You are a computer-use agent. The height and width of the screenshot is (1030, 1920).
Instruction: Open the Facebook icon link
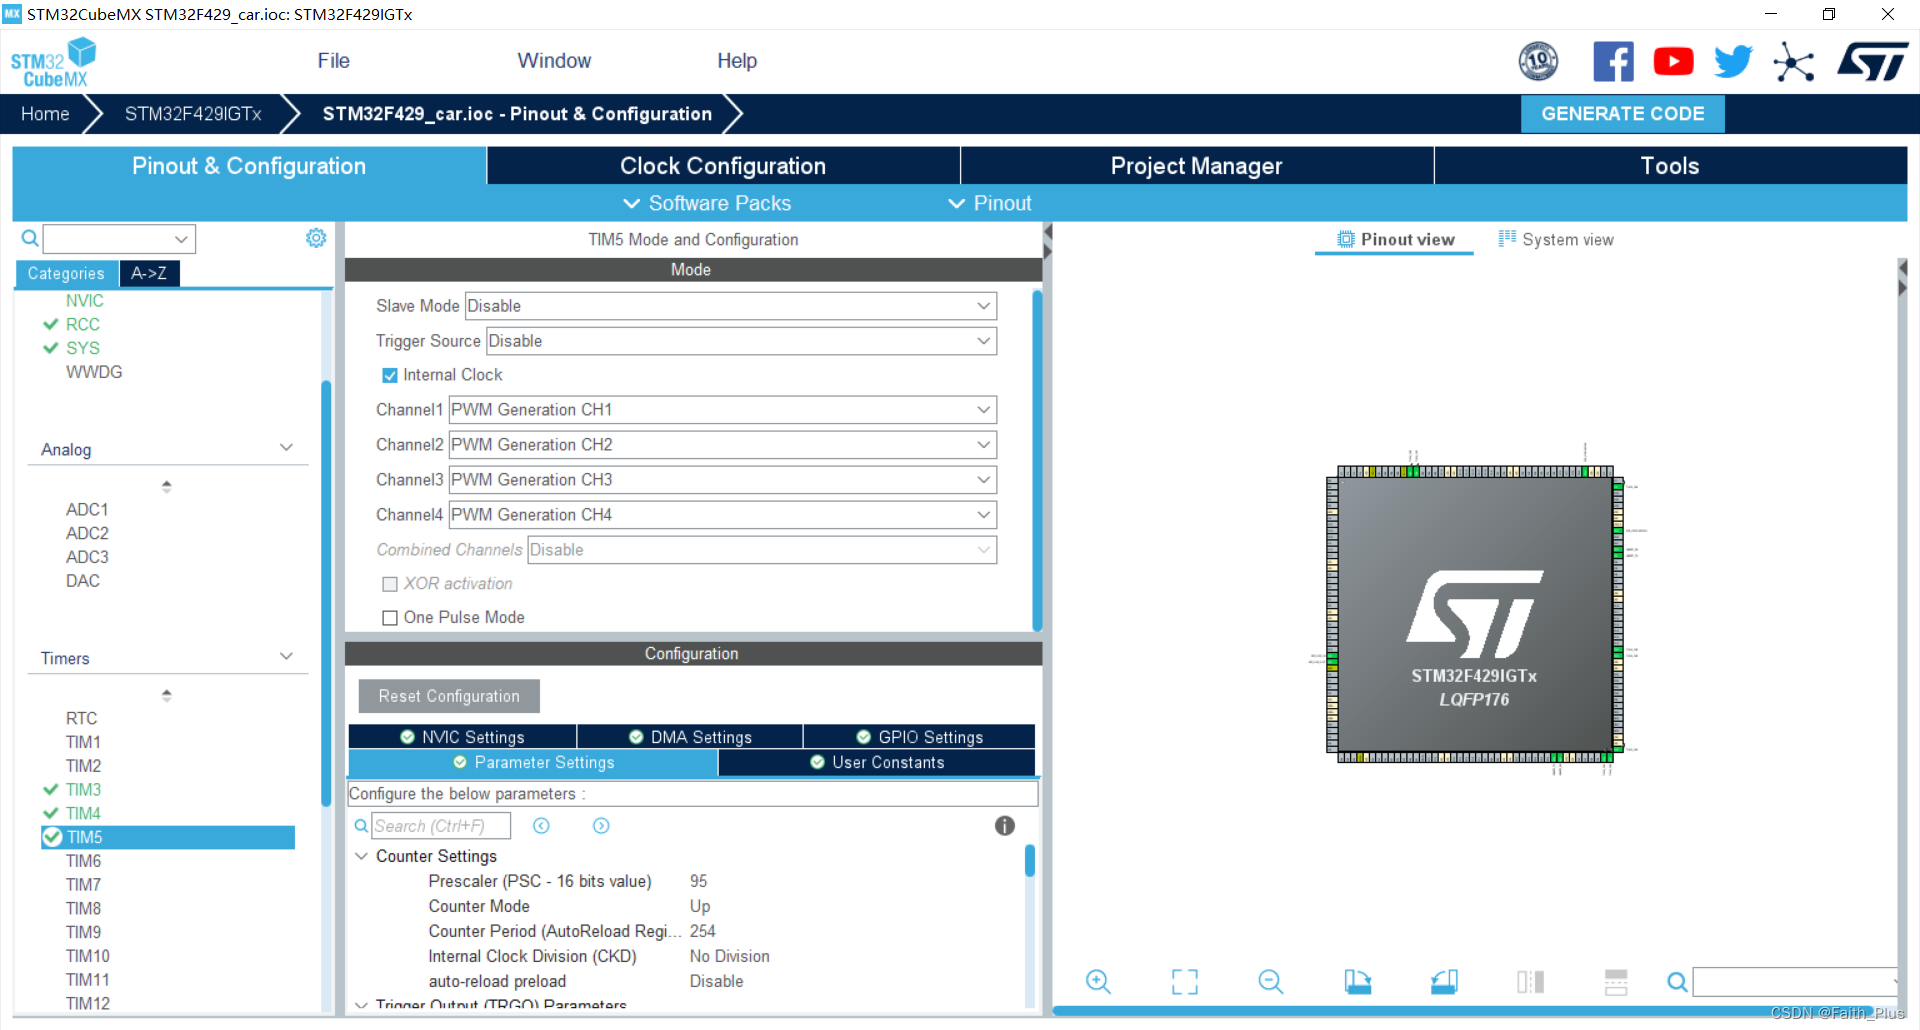[1613, 62]
